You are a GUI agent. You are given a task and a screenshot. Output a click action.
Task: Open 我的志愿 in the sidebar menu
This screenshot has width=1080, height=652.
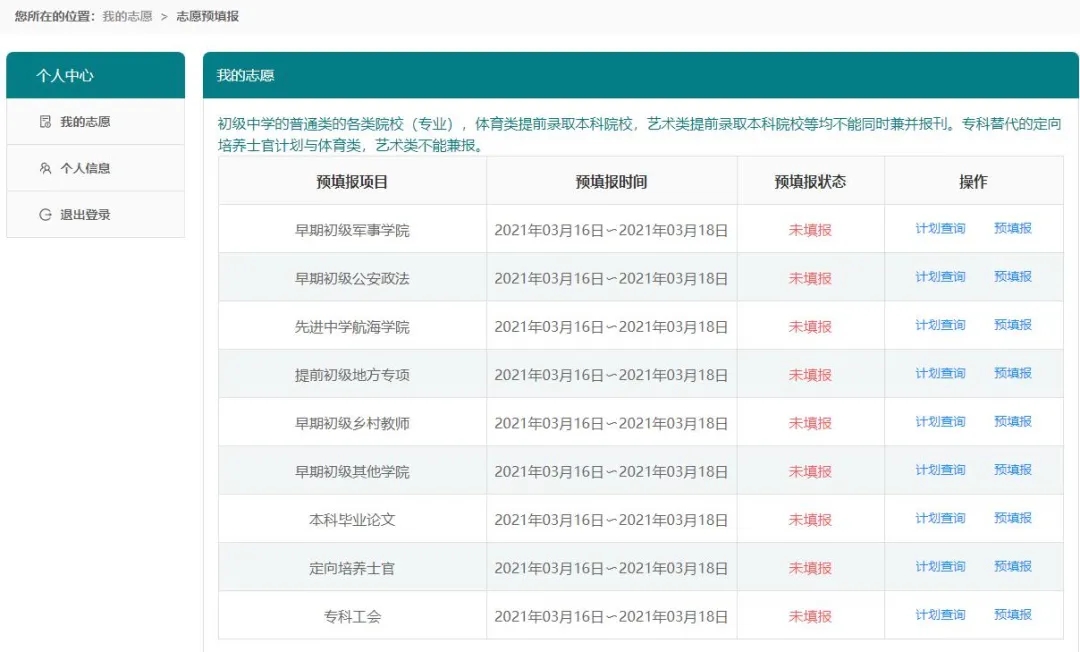pos(85,122)
